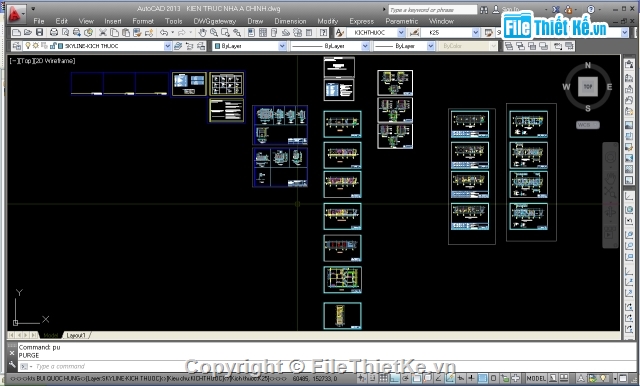Open the KICHTHUOC text style dropdown

pyautogui.click(x=401, y=32)
